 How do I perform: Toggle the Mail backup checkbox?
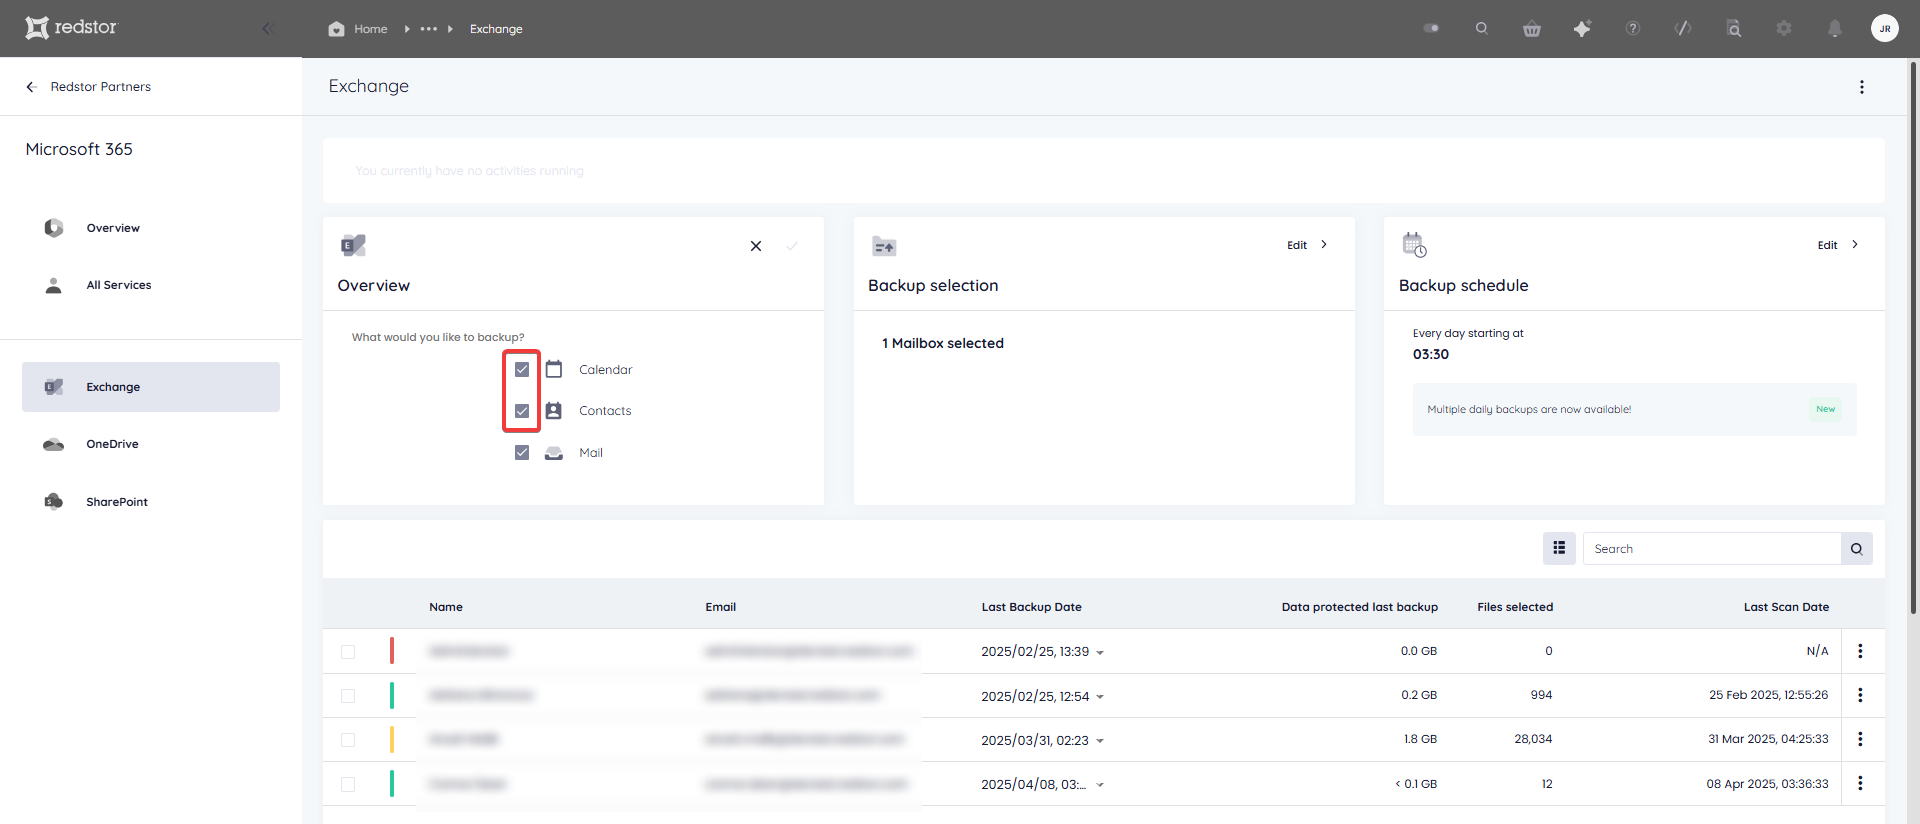pyautogui.click(x=522, y=453)
